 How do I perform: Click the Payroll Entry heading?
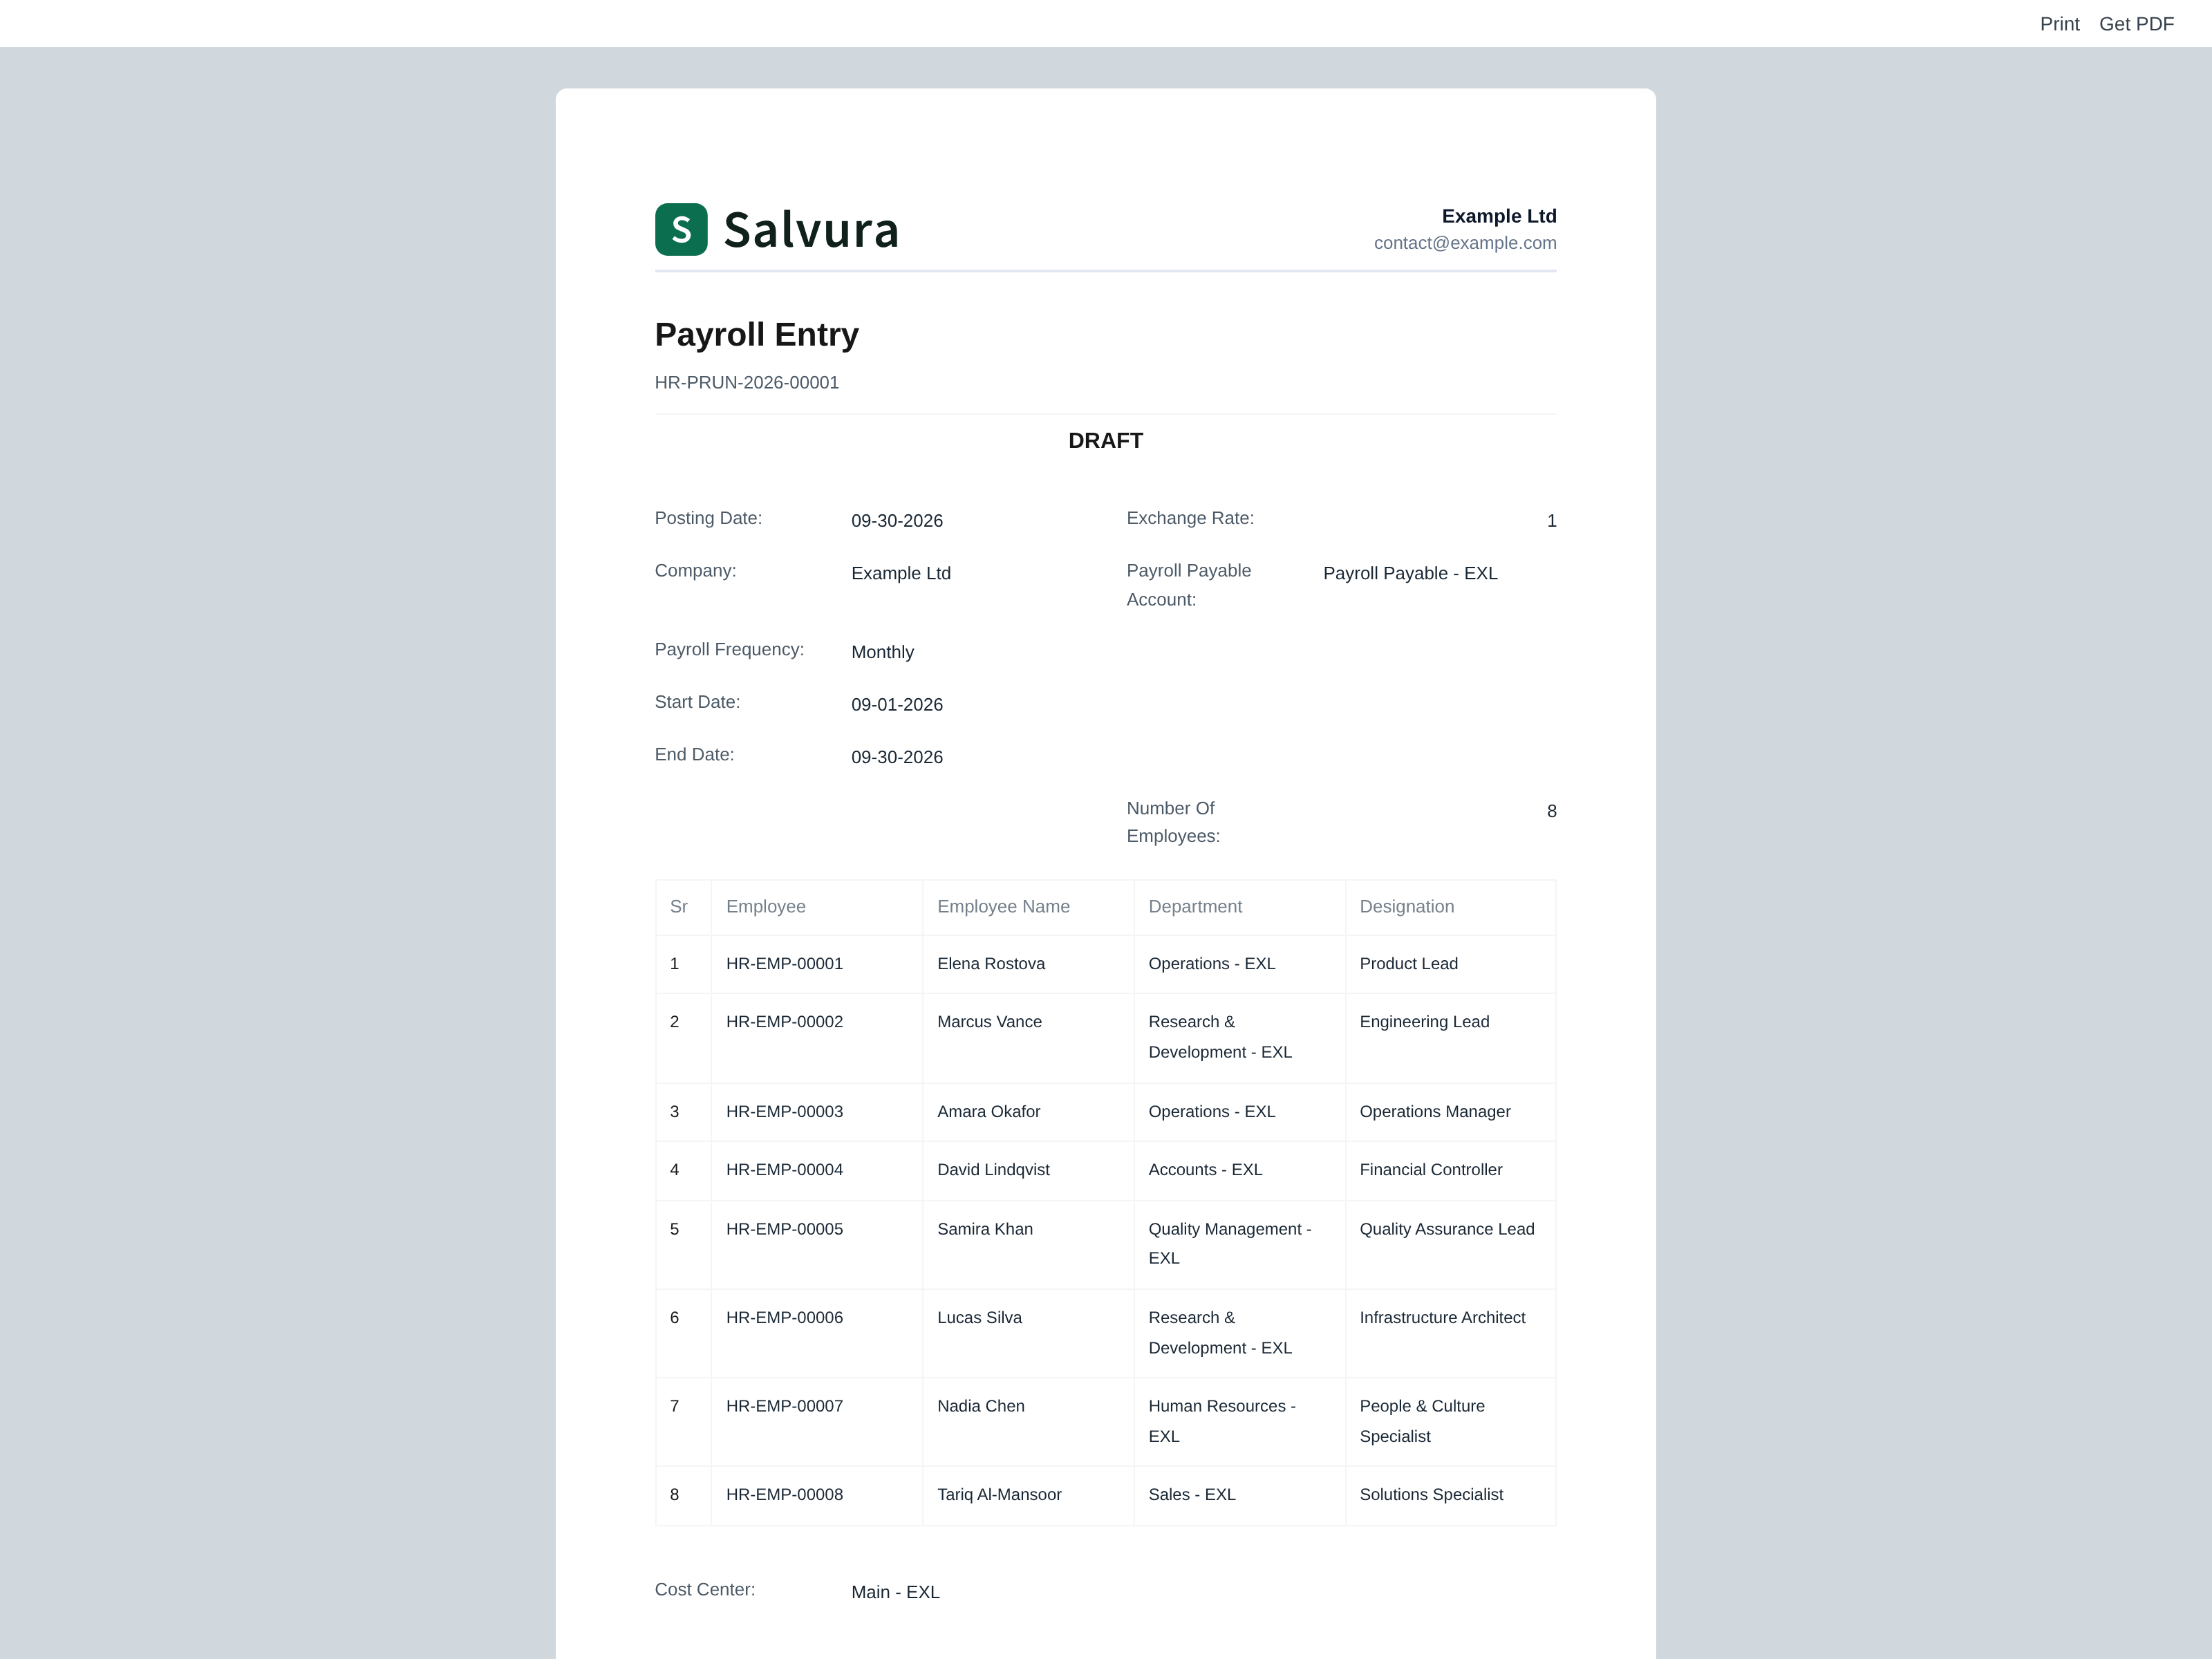(757, 334)
